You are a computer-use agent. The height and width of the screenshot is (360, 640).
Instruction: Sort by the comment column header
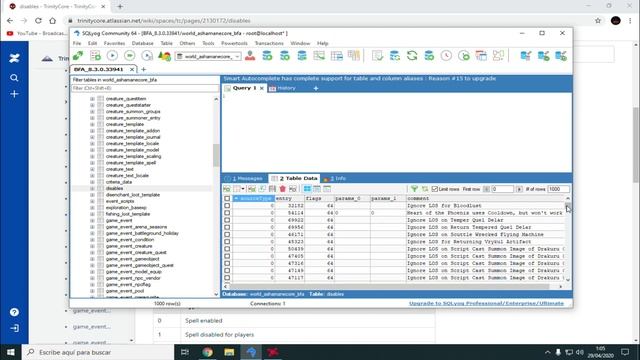pos(485,198)
